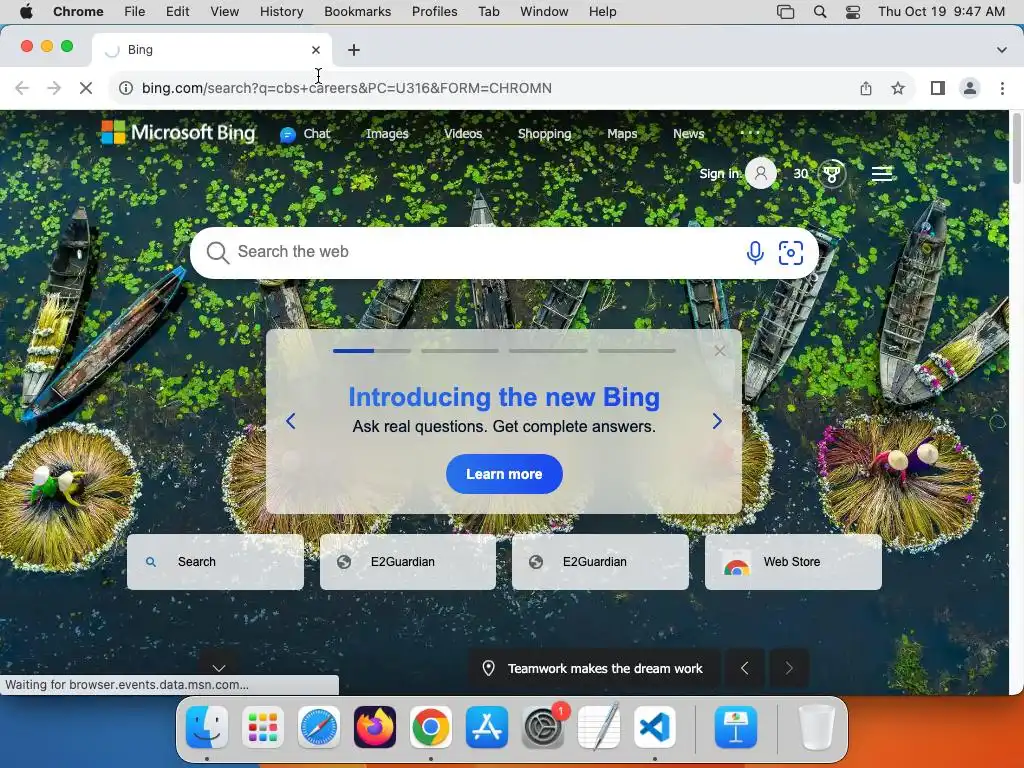Open Firefox from the dock
Viewport: 1024px width, 768px height.
375,727
